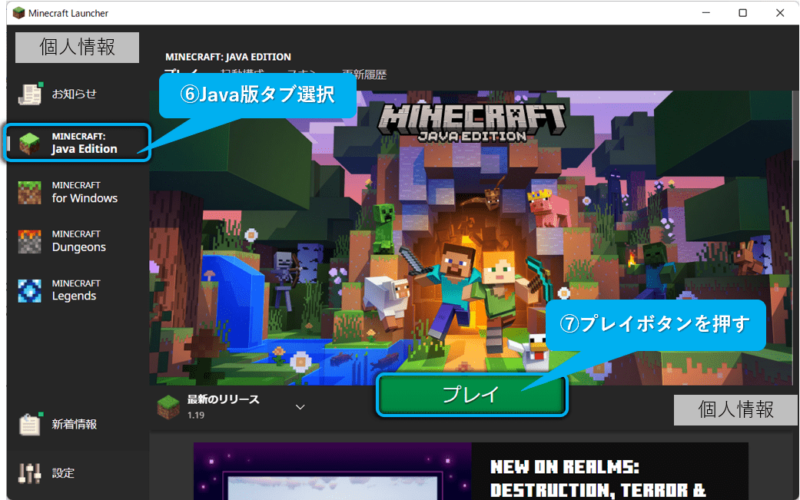Click the green プレイ button
Screen dimensions: 800x500
pos(472,395)
